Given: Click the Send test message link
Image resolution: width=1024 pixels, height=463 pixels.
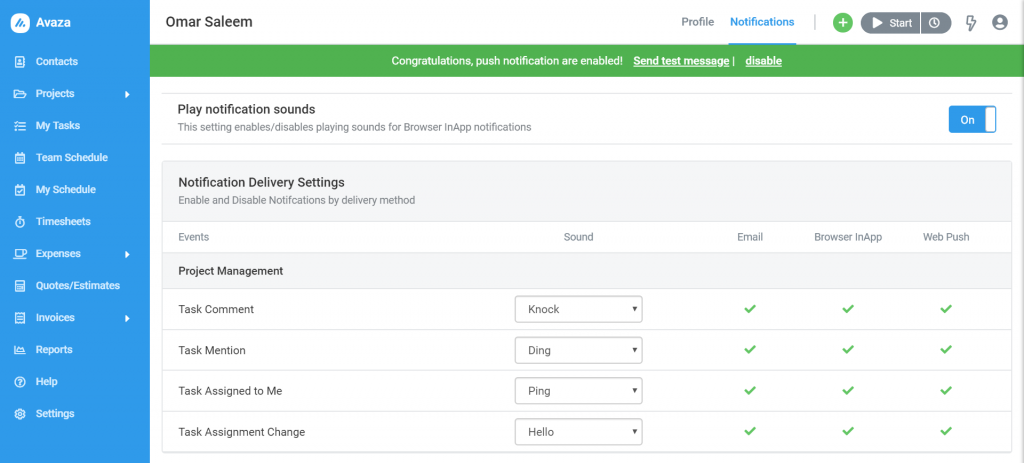Looking at the screenshot, I should tap(681, 61).
